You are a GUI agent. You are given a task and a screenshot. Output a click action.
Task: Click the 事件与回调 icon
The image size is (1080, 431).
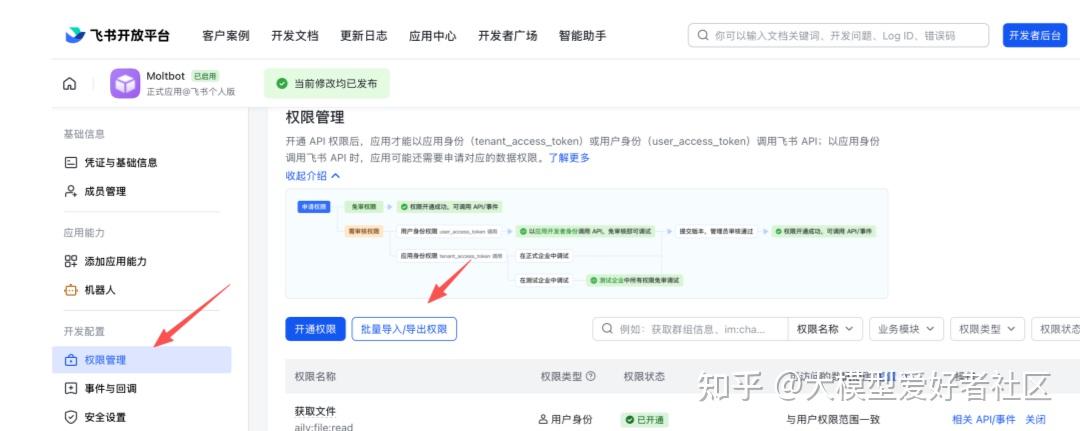(70, 388)
